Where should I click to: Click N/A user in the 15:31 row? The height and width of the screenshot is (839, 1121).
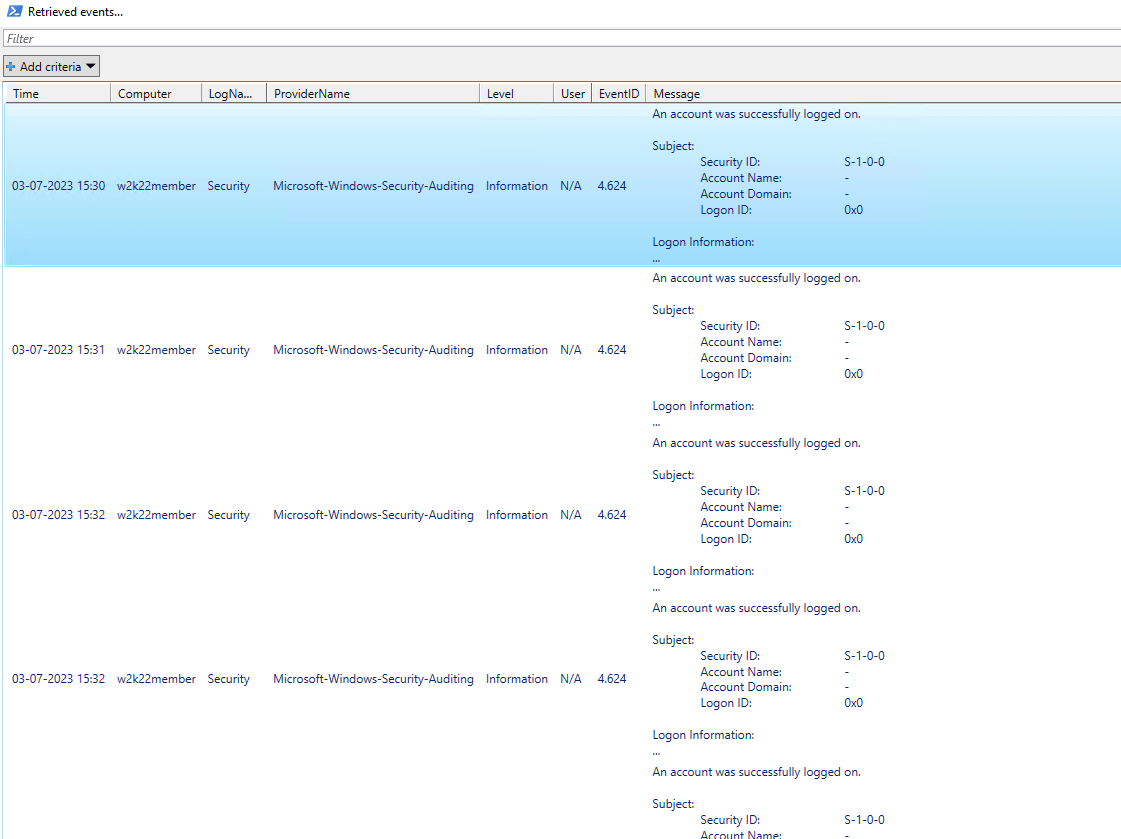click(571, 350)
